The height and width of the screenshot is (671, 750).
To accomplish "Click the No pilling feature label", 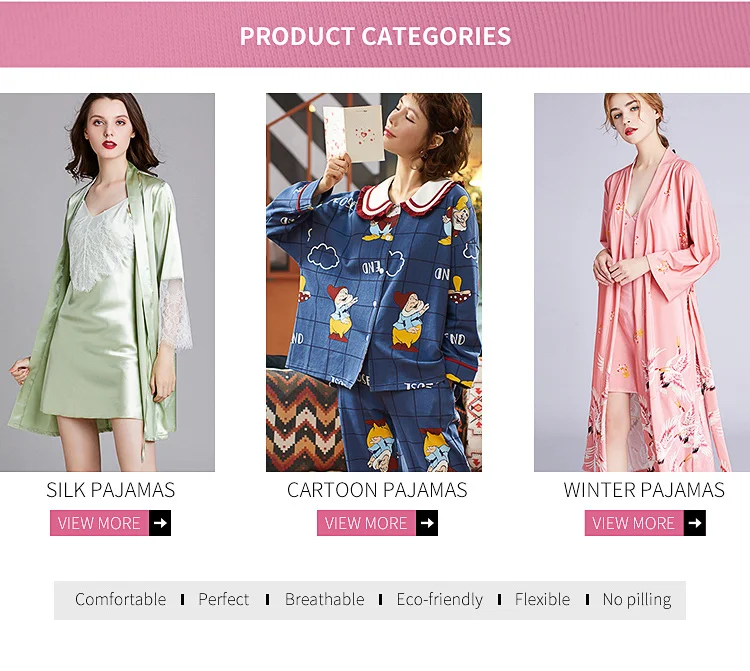I will tap(636, 600).
